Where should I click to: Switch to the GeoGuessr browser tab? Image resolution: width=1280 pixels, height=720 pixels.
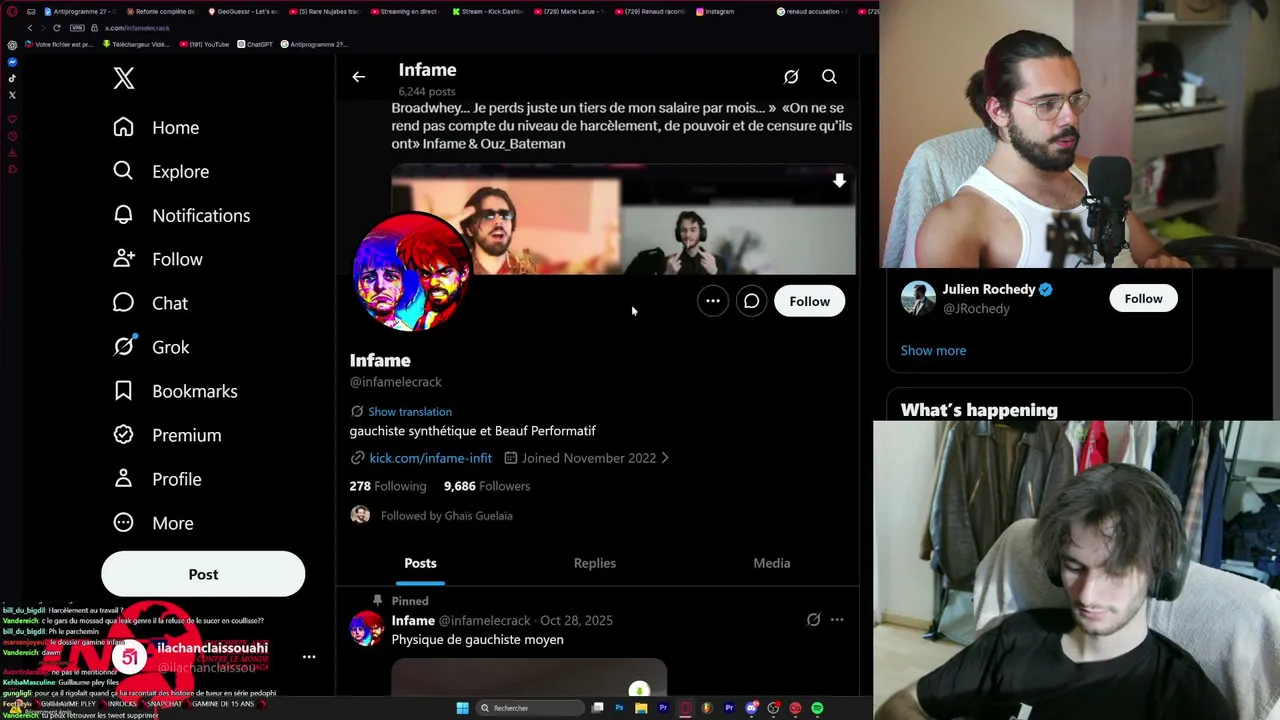tap(243, 11)
